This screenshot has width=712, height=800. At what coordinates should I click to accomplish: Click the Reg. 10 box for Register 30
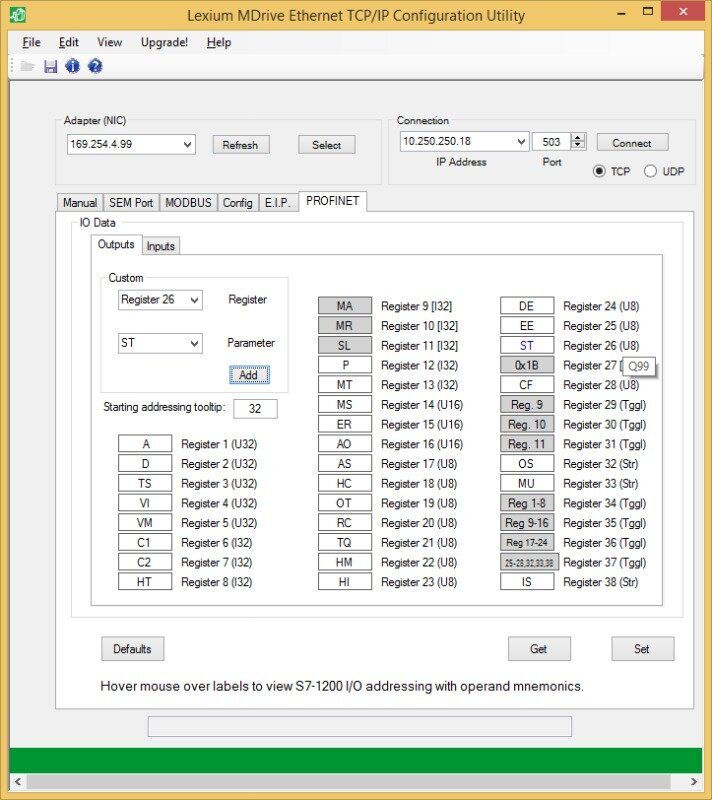click(x=527, y=424)
